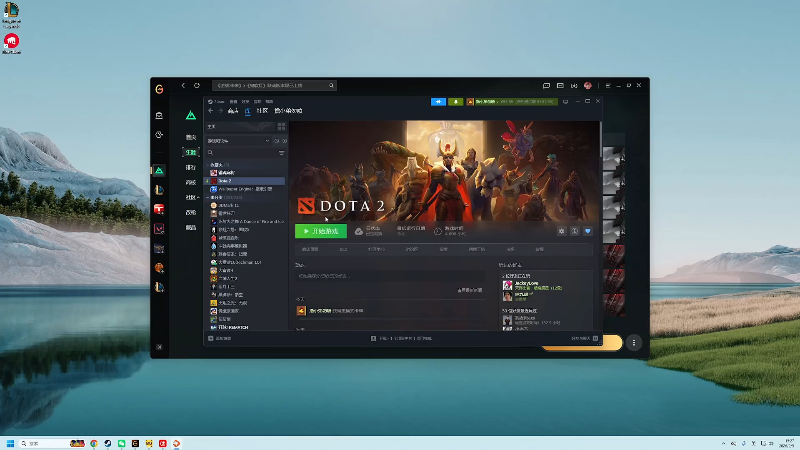
Task: Toggle the ready-to-play filter icon
Action: pos(284,141)
